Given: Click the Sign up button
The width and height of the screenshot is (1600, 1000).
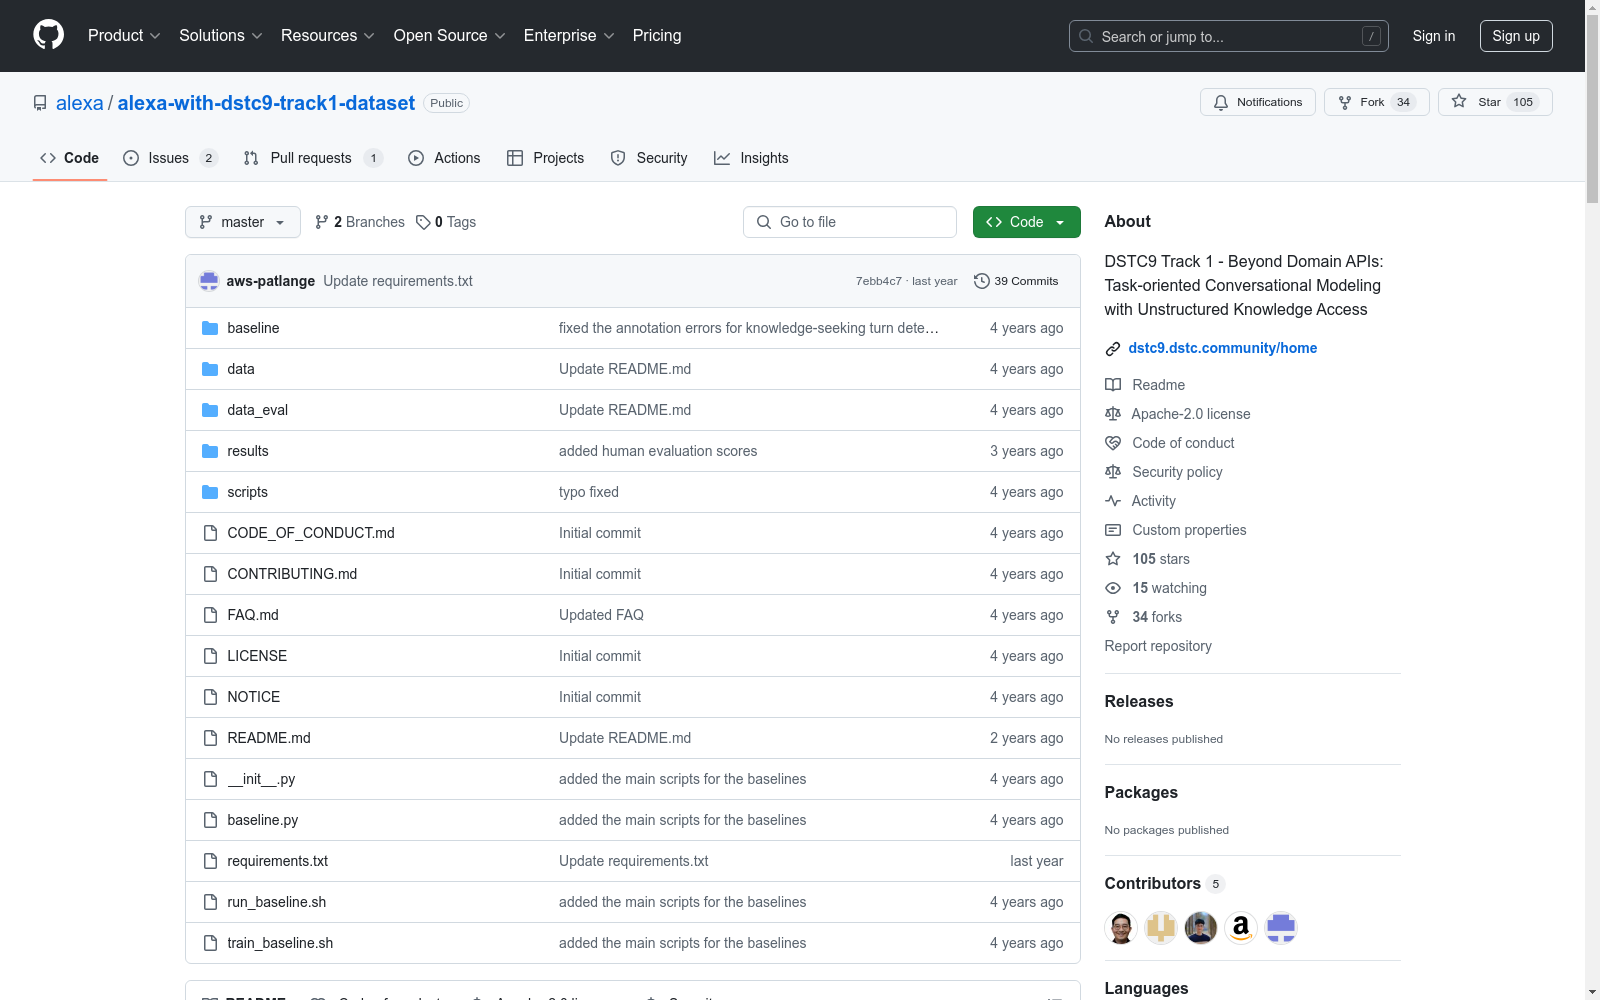Looking at the screenshot, I should pyautogui.click(x=1516, y=36).
